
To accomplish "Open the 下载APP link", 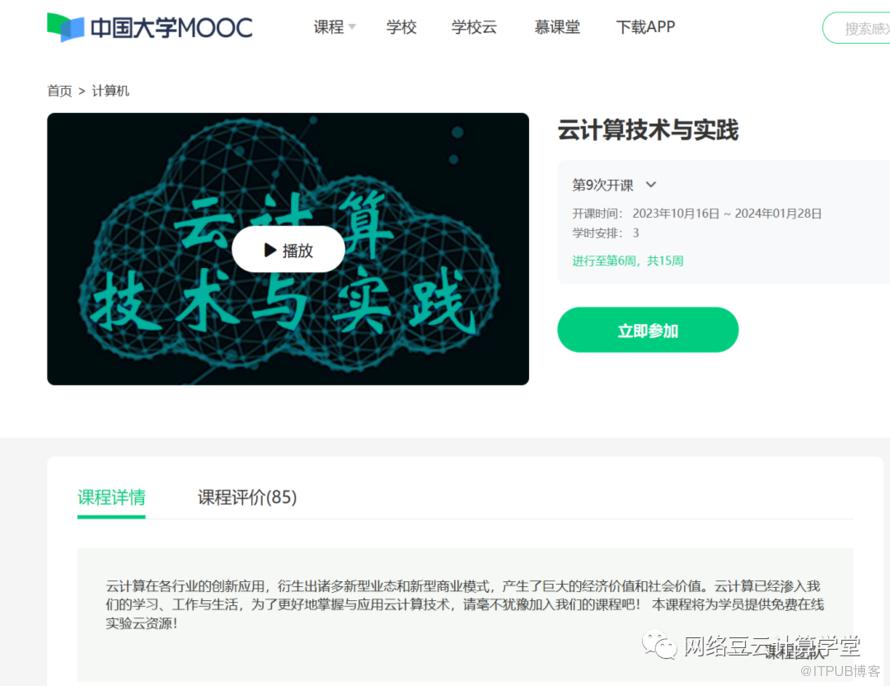I will (645, 27).
